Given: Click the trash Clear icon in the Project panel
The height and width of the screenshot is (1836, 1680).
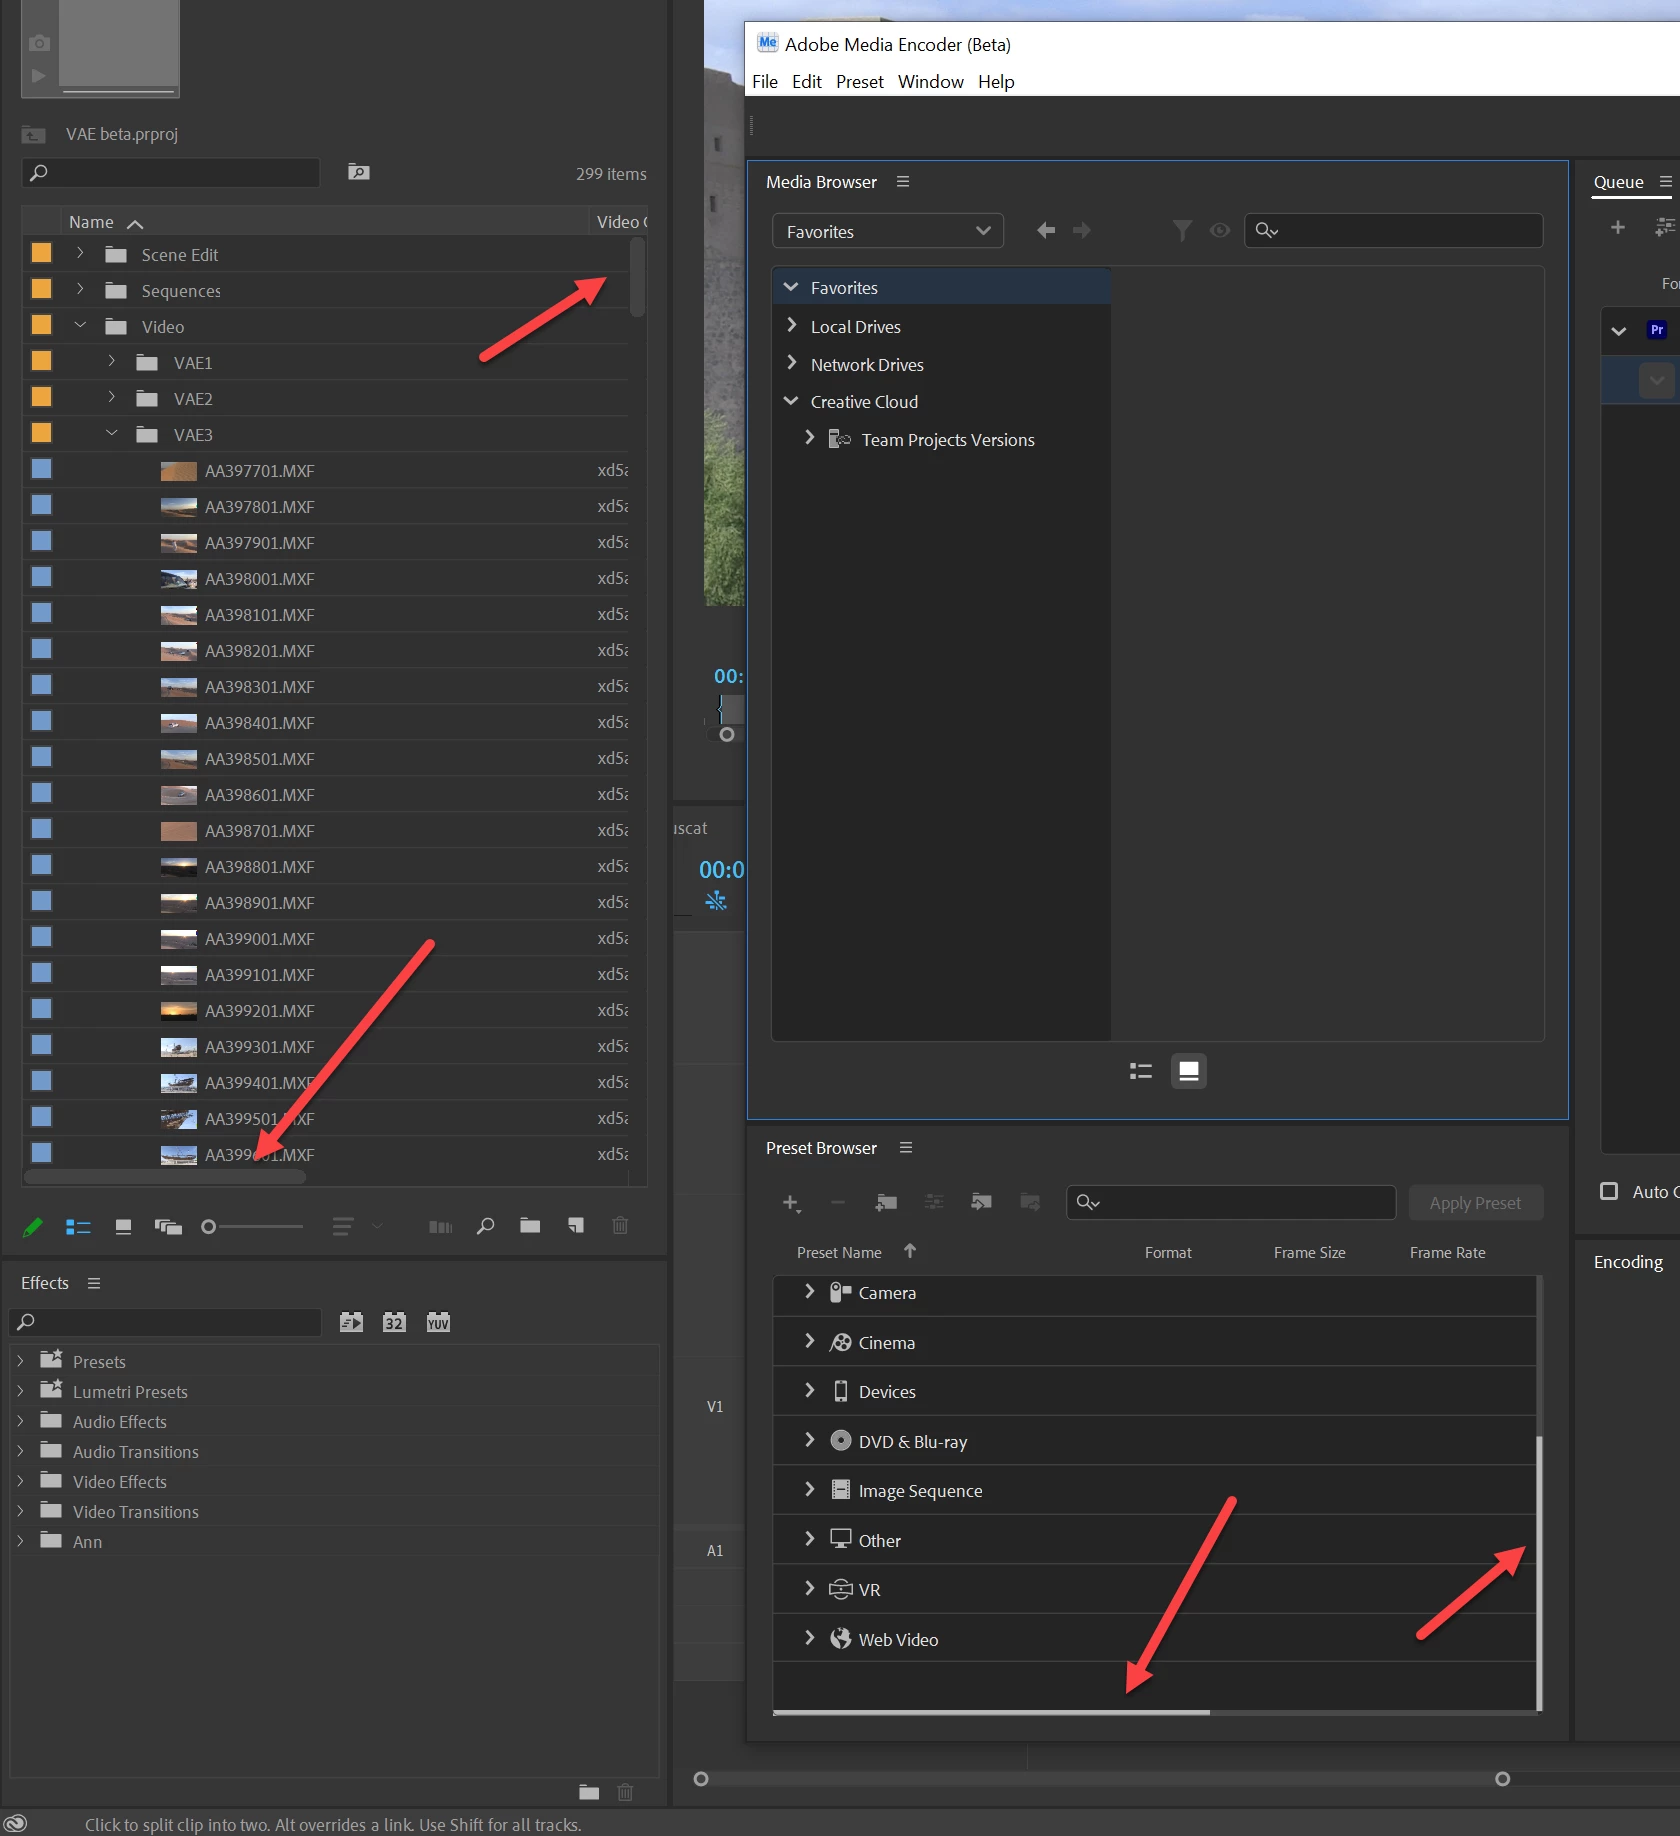Looking at the screenshot, I should [x=620, y=1226].
